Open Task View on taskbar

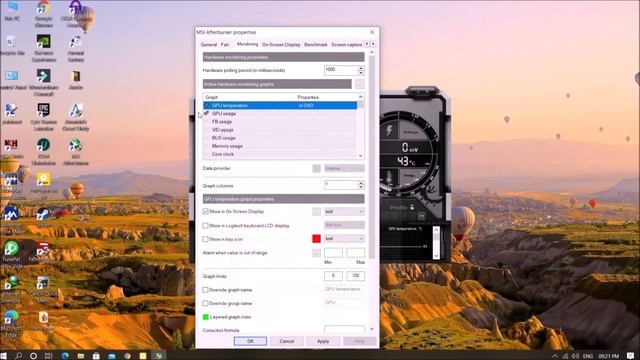coord(49,356)
